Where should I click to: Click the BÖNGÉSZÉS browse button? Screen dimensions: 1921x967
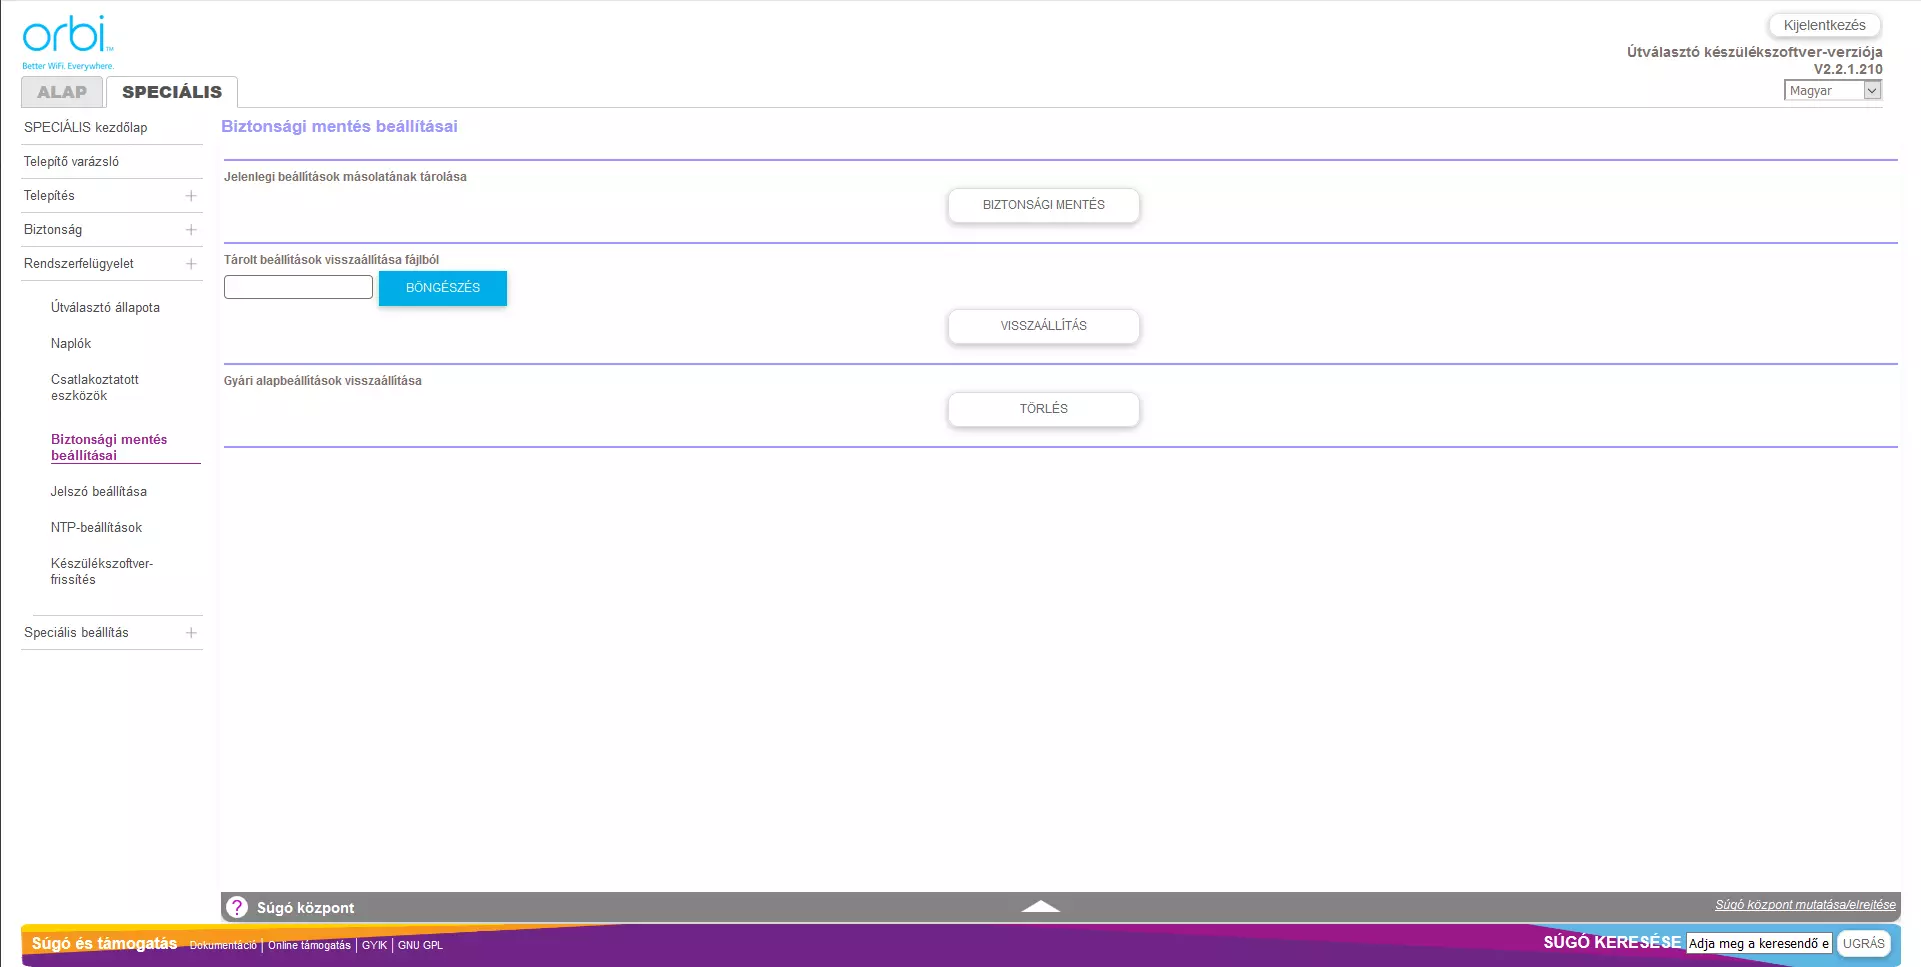[x=442, y=288]
